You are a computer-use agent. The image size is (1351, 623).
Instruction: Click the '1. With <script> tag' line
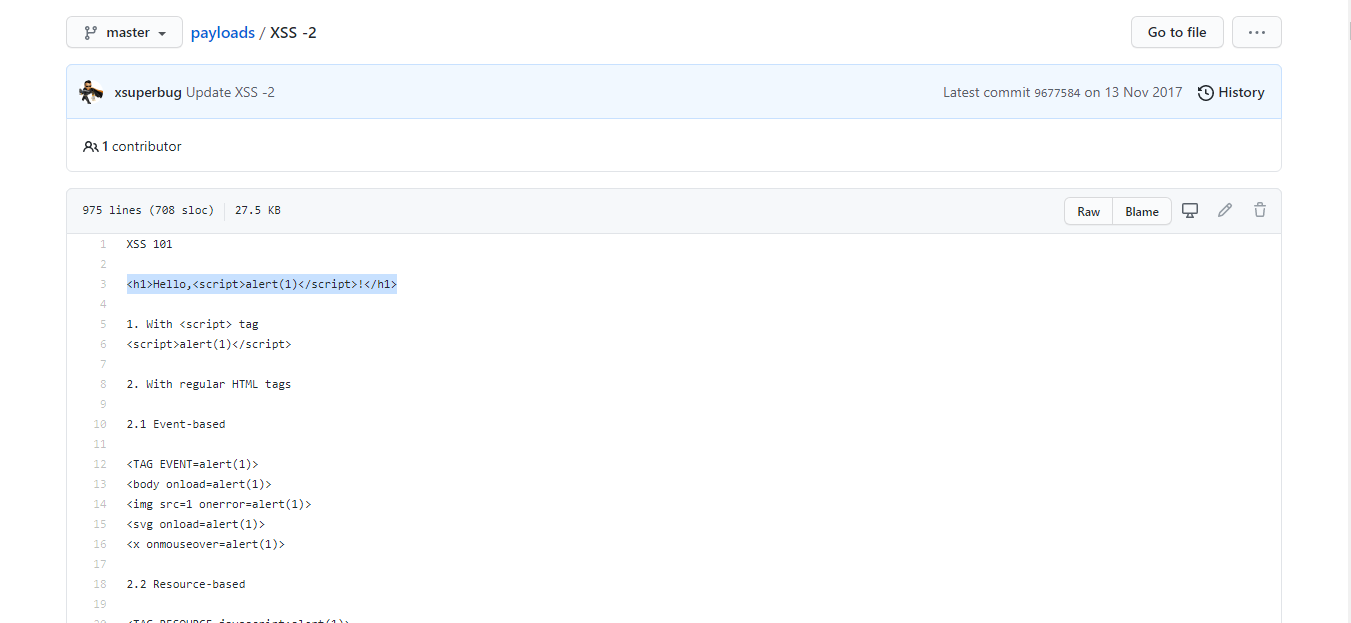pyautogui.click(x=193, y=324)
